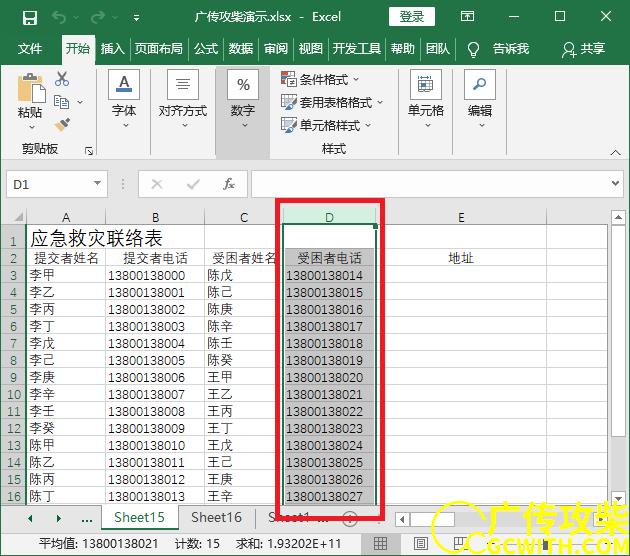The width and height of the screenshot is (630, 556).
Task: Select column E header
Action: (x=461, y=217)
